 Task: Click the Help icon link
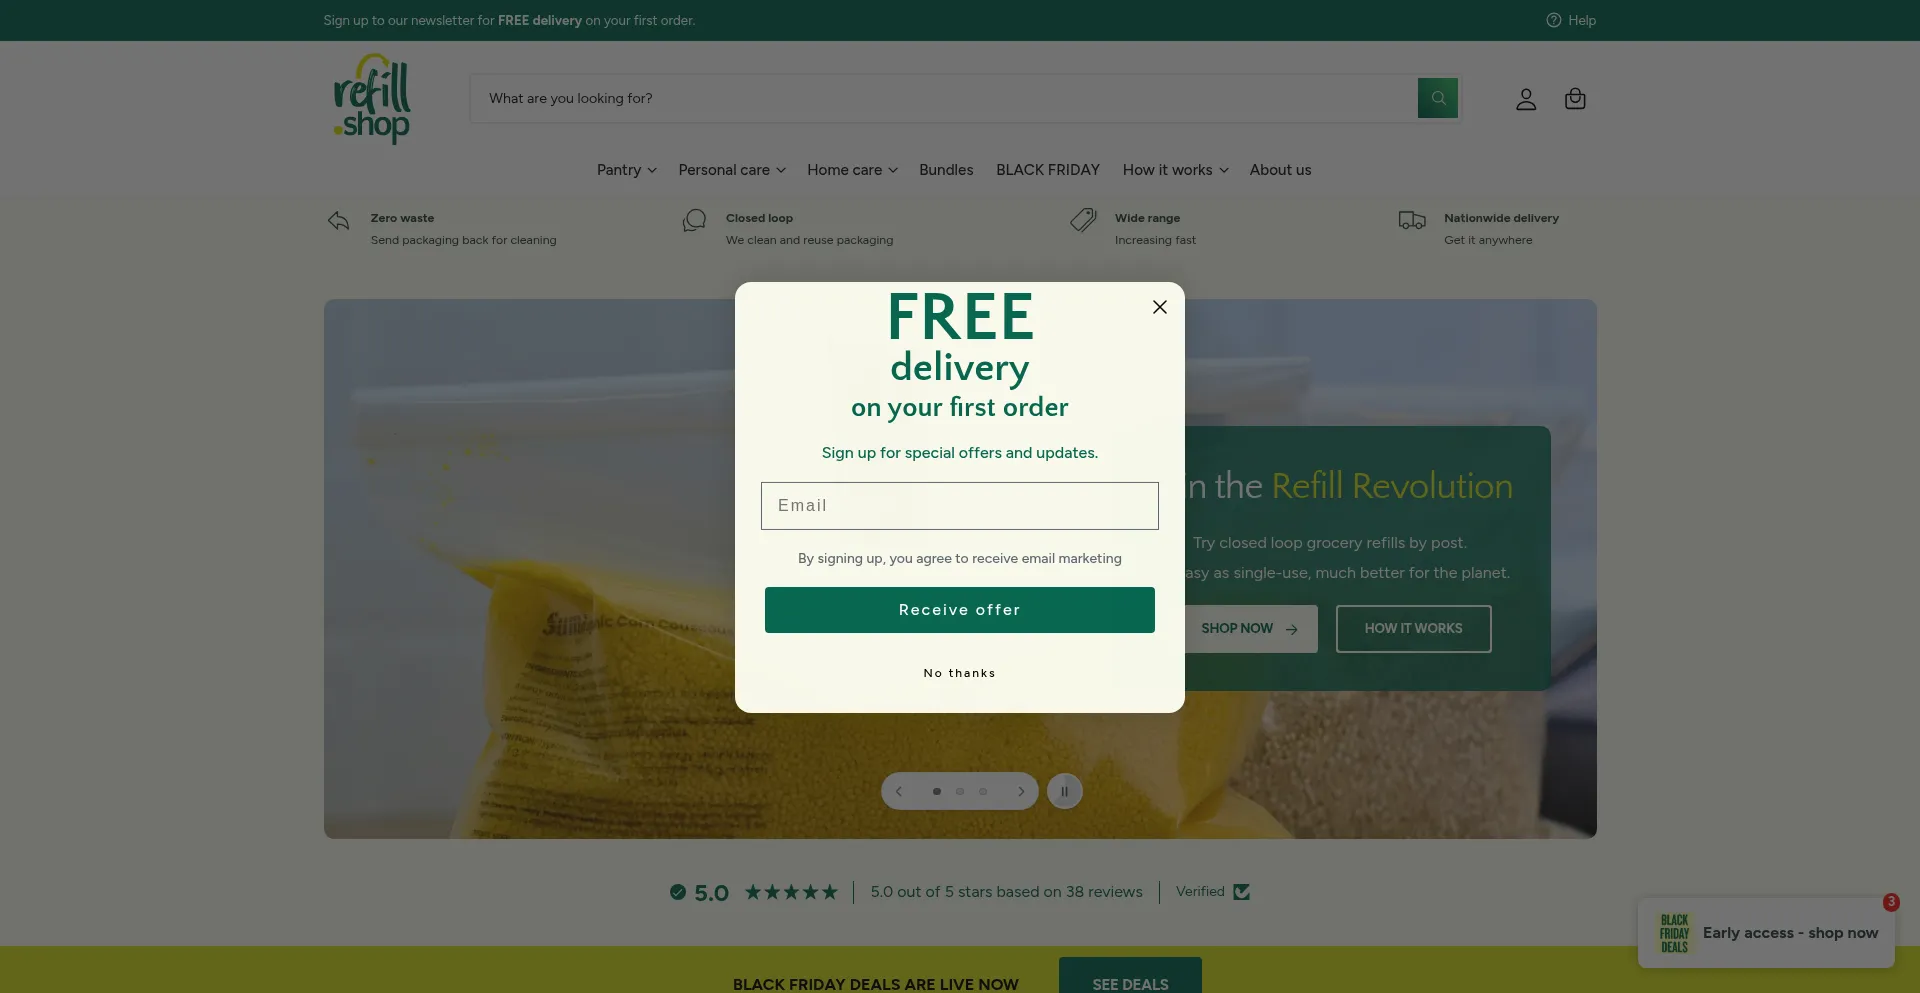[1571, 20]
